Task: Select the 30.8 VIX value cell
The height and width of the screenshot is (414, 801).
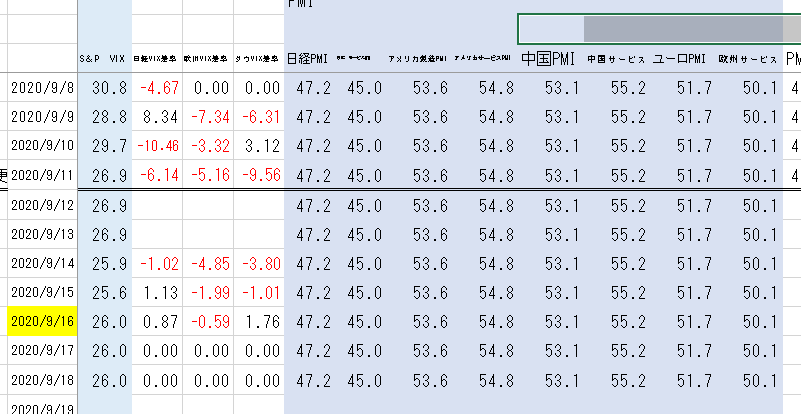Action: (104, 88)
